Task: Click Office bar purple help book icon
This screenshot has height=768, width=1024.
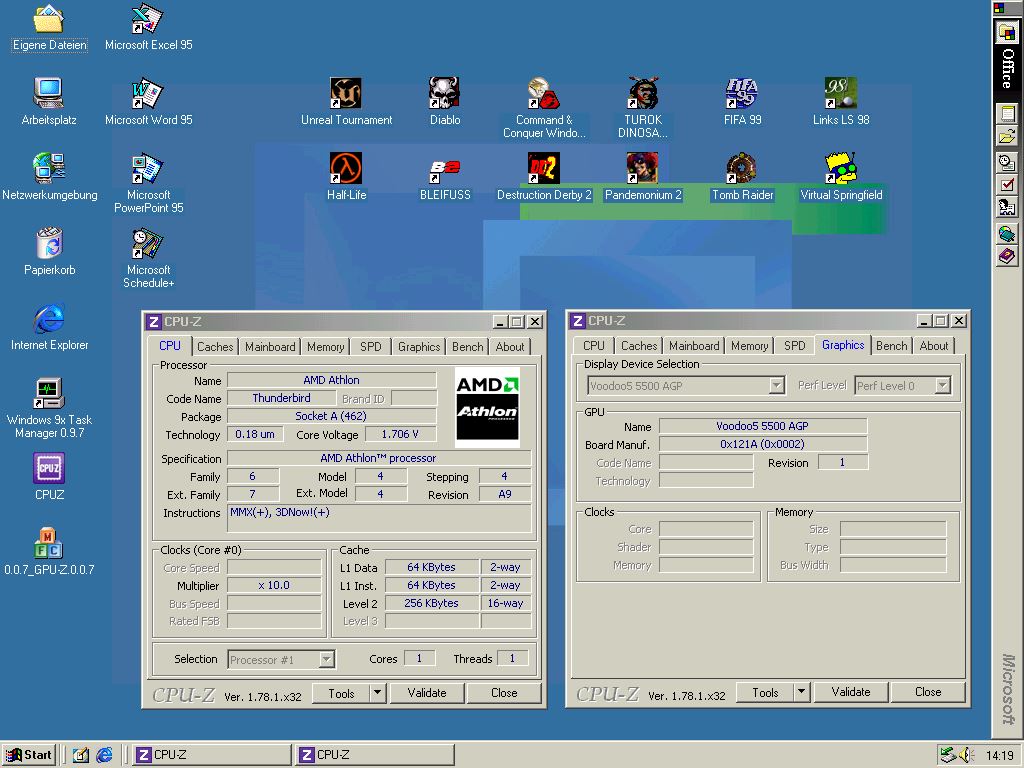Action: tap(1007, 257)
